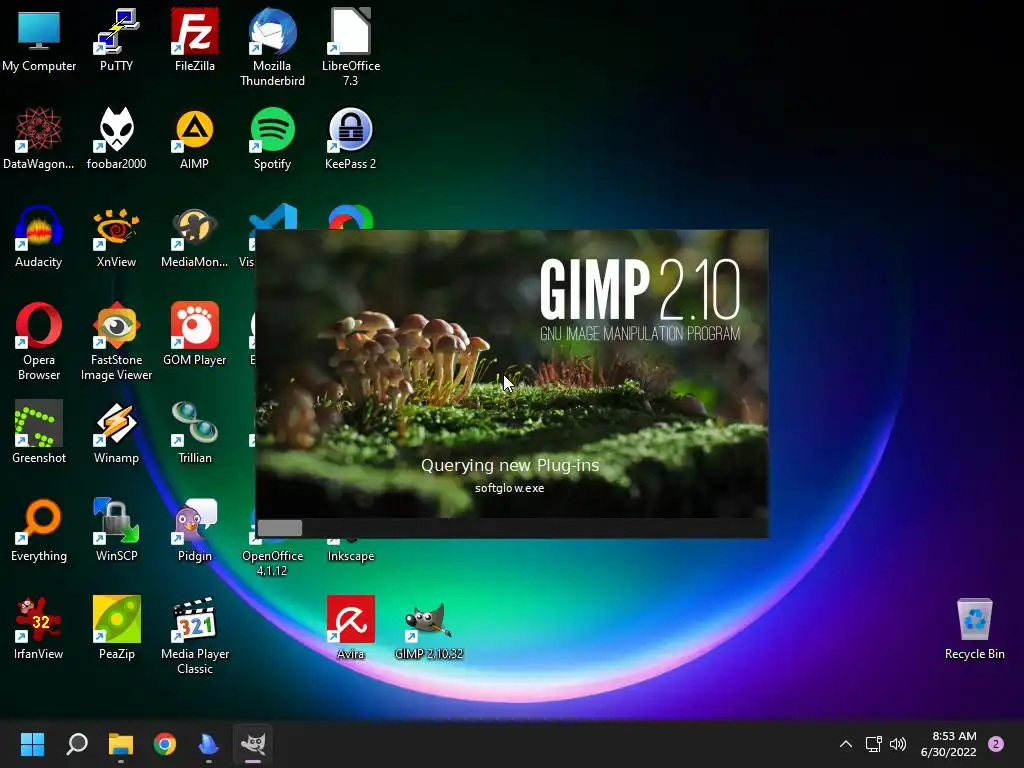Select the Spotify desktop icon
The width and height of the screenshot is (1024, 768).
click(x=272, y=138)
